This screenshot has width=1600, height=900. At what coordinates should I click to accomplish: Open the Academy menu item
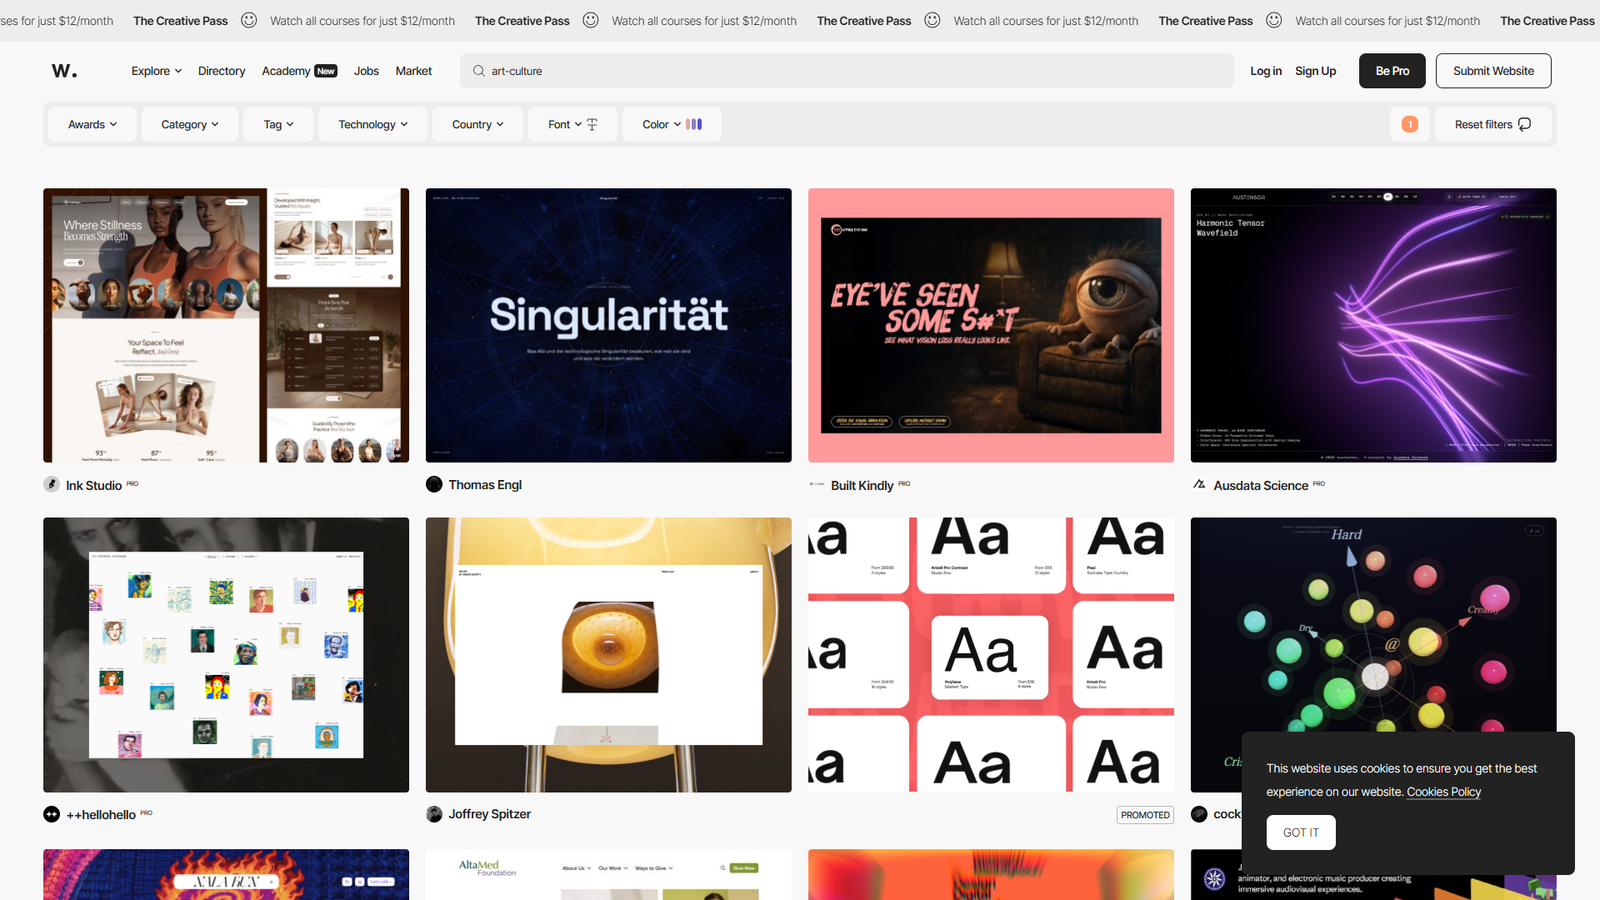tap(286, 71)
